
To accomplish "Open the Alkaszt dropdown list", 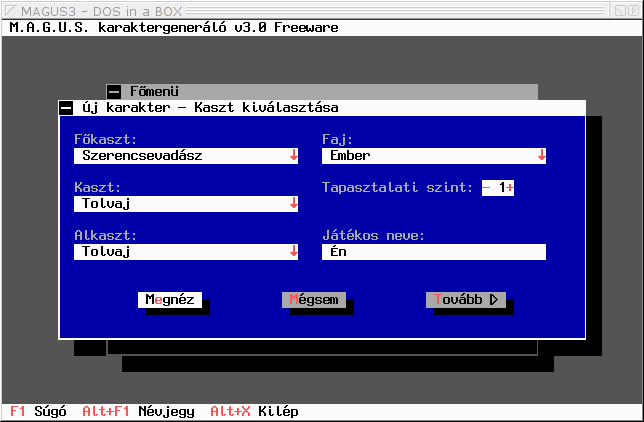I will click(186, 252).
